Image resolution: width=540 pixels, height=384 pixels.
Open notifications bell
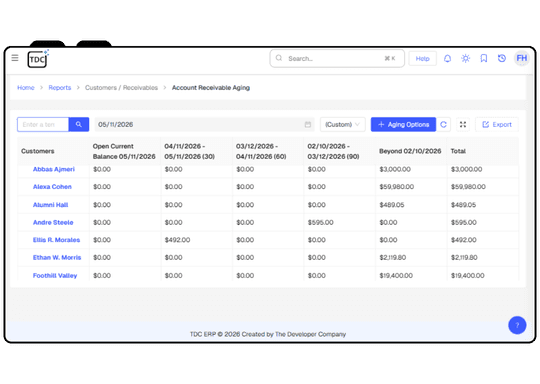click(x=447, y=59)
